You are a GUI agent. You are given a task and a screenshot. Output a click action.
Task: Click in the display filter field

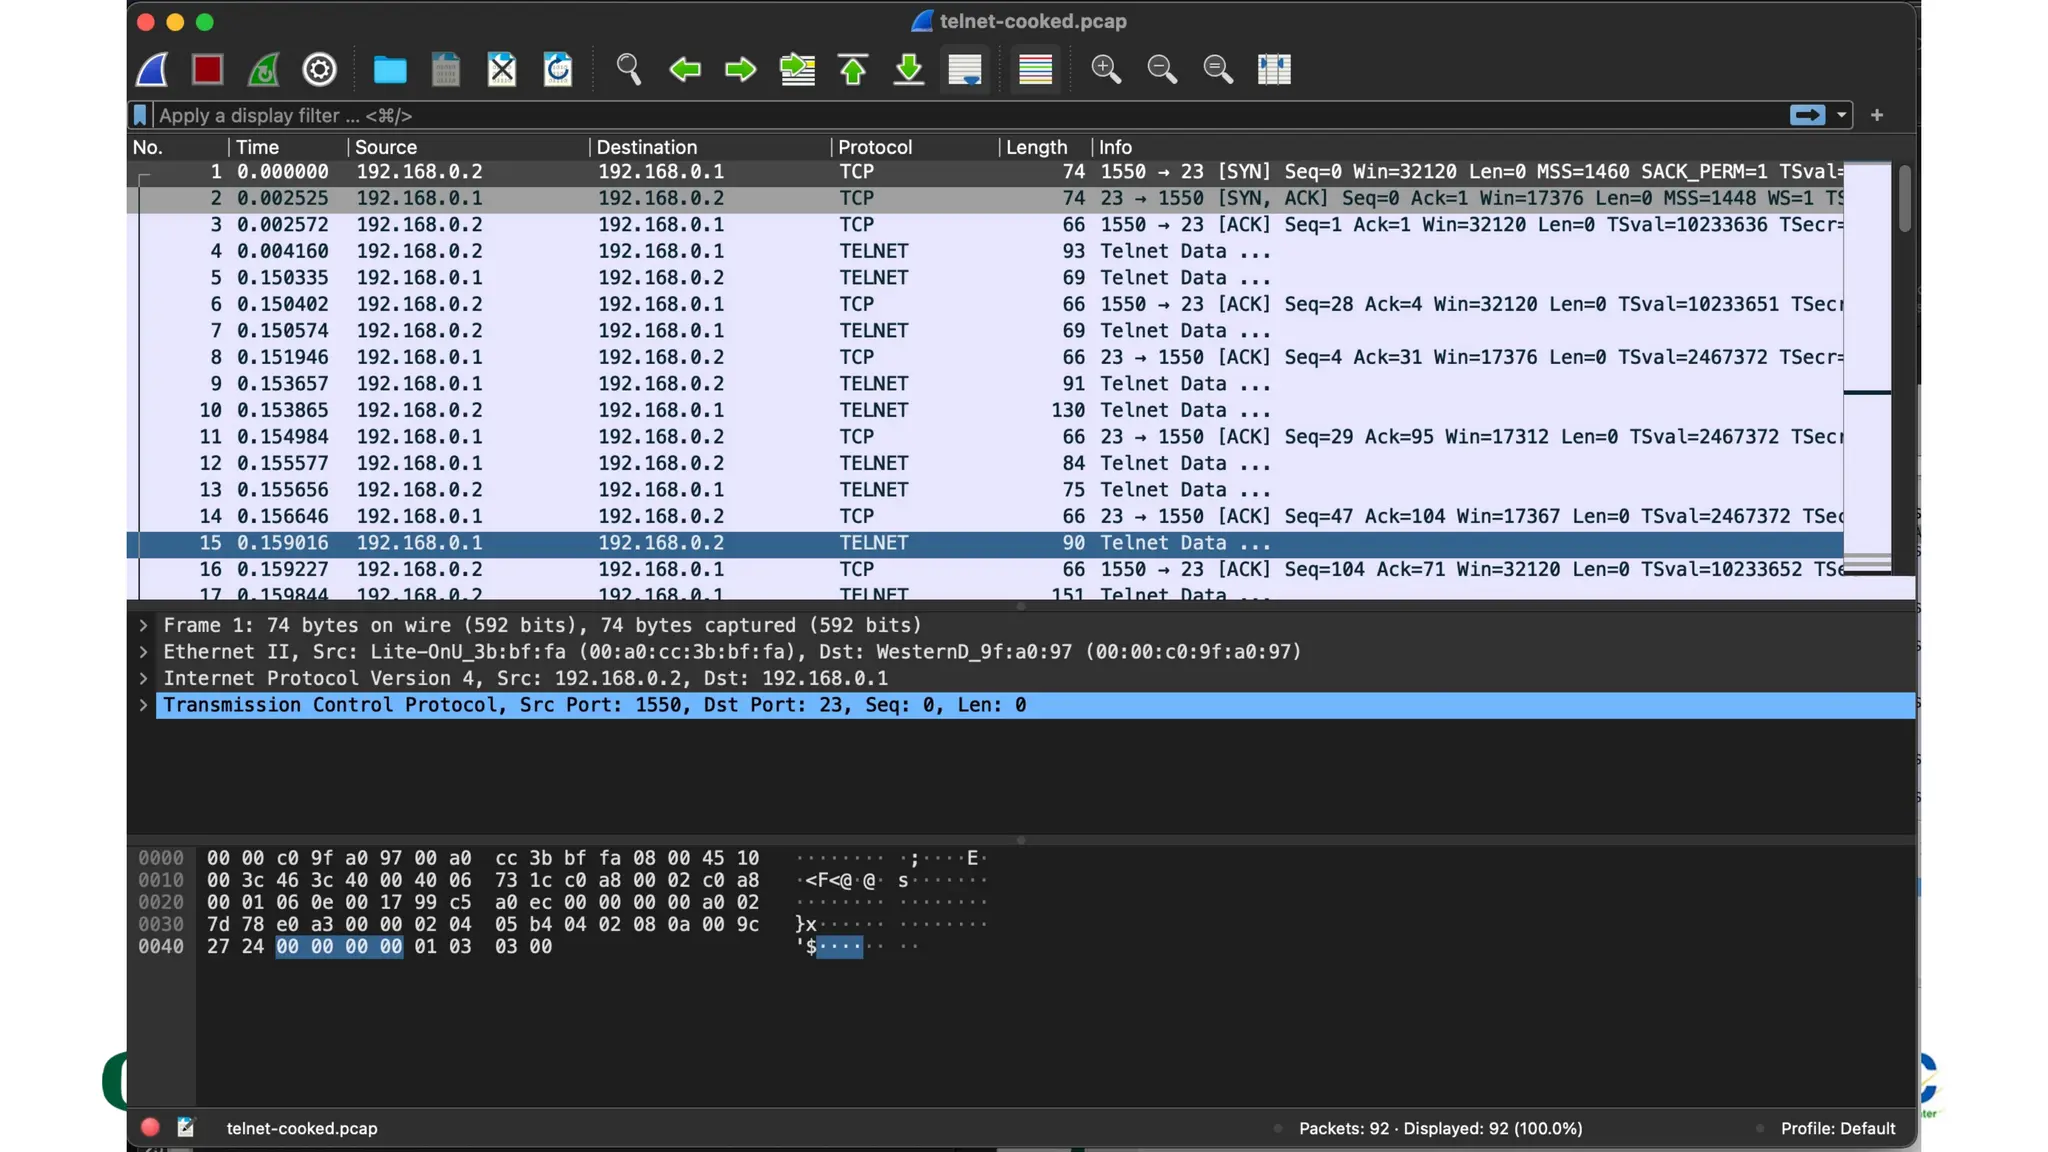pyautogui.click(x=900, y=115)
